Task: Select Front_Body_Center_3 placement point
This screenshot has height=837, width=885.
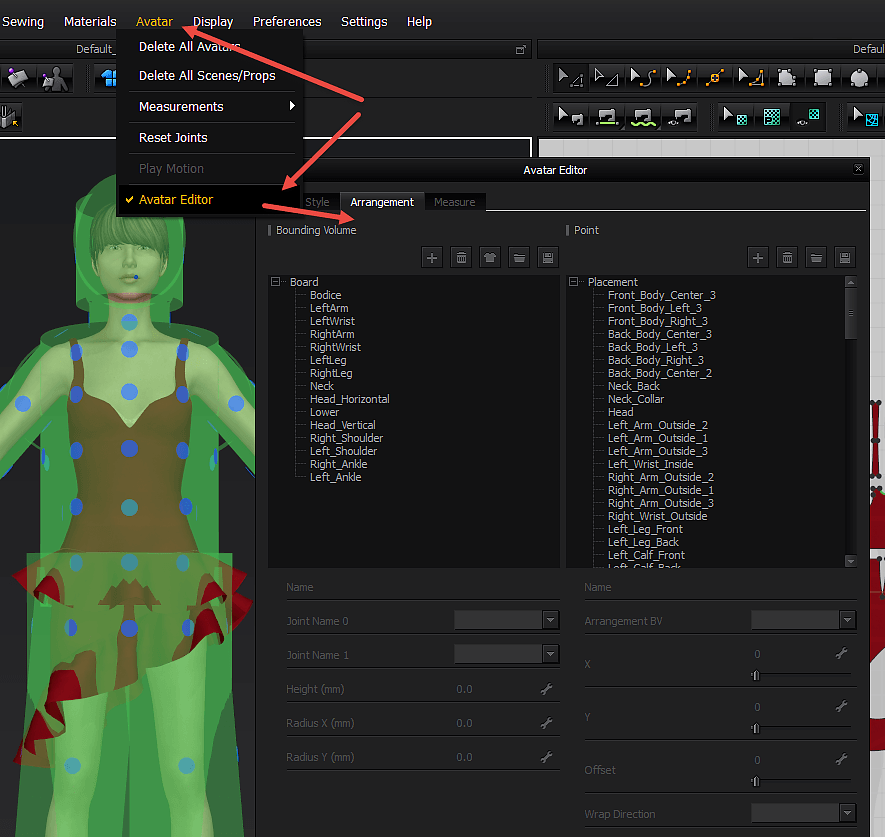Action: pos(661,295)
